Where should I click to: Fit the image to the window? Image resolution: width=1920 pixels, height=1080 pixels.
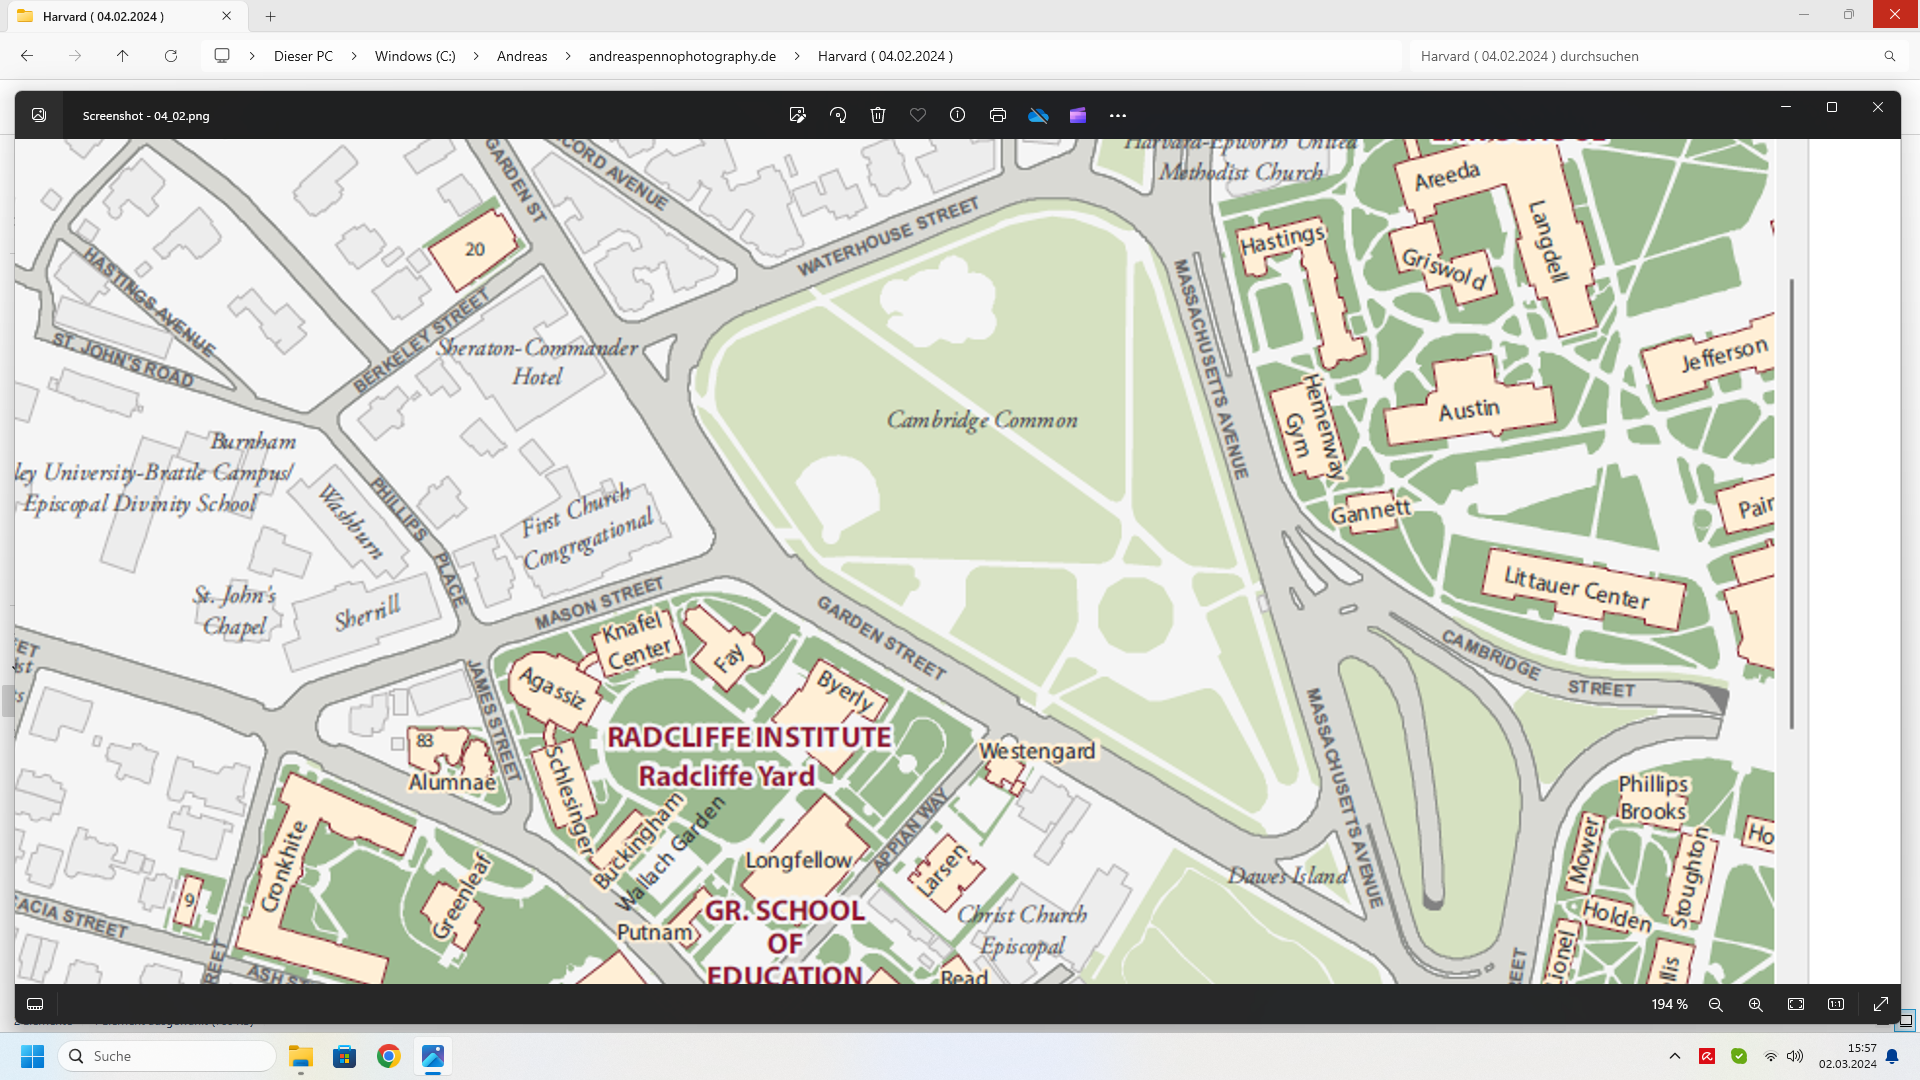click(1796, 1004)
